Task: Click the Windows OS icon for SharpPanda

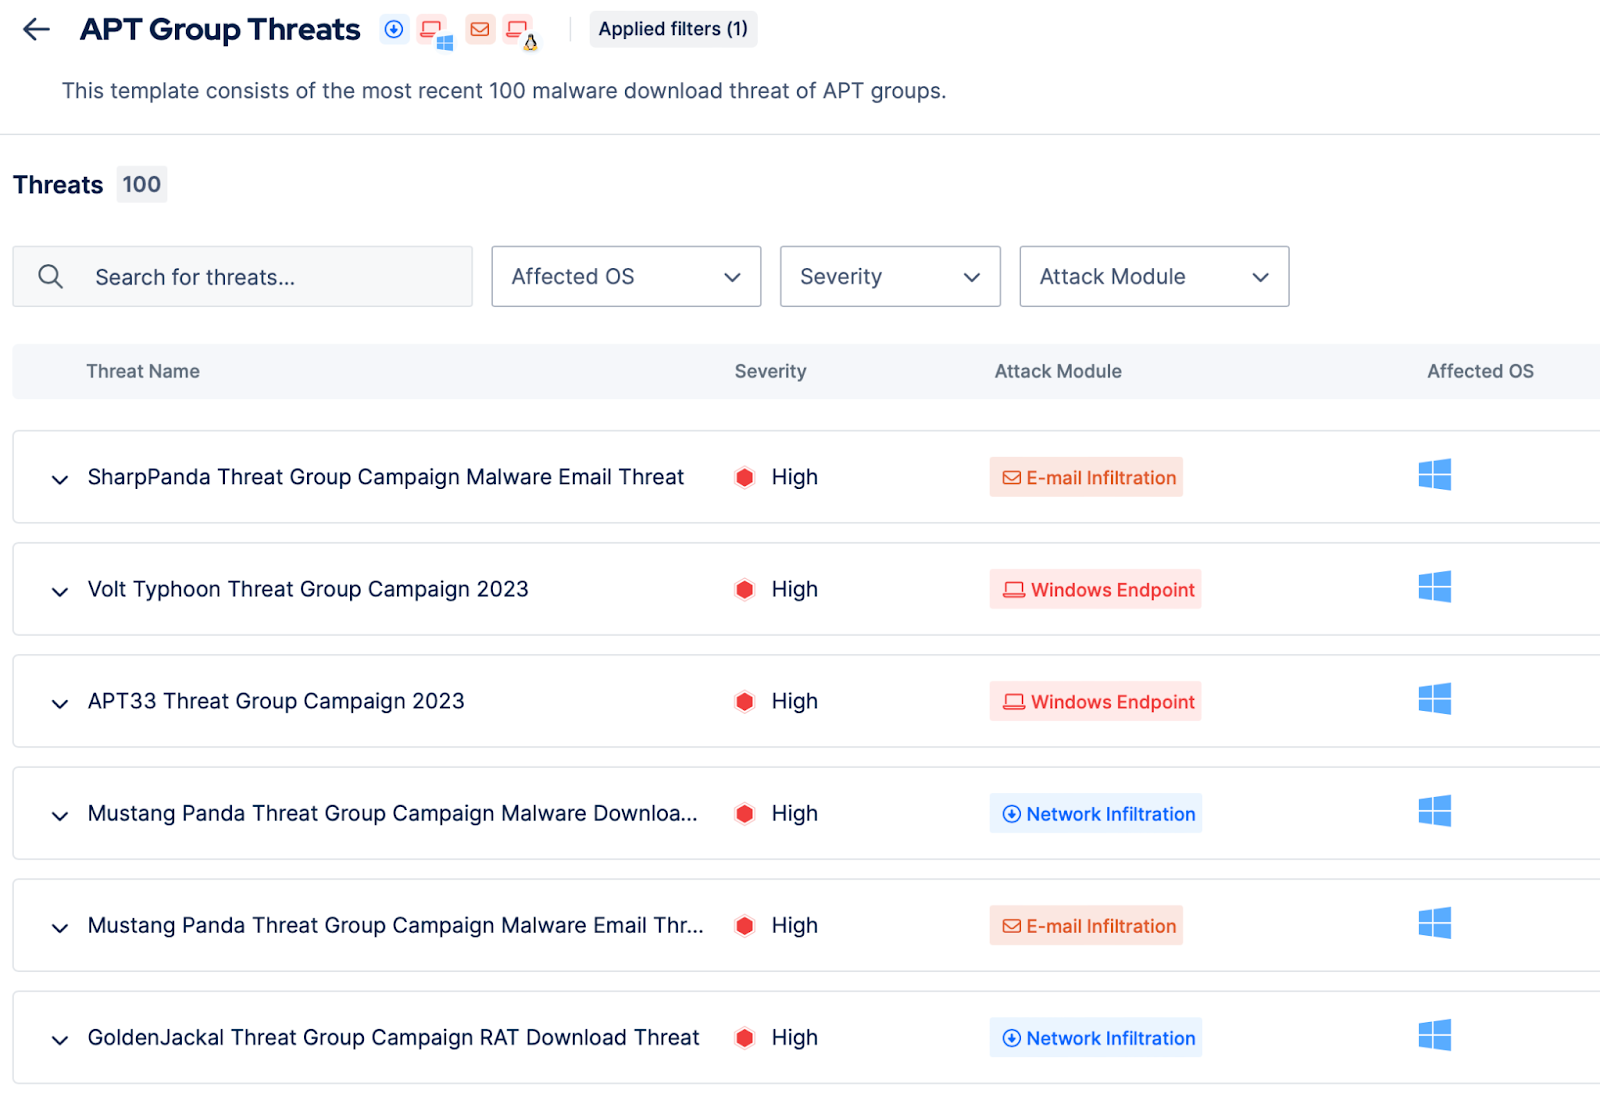Action: click(1434, 474)
